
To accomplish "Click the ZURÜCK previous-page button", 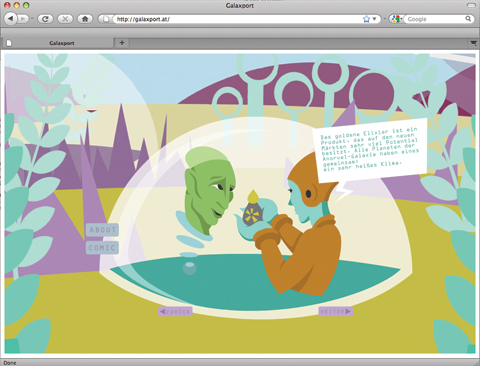I will point(175,311).
